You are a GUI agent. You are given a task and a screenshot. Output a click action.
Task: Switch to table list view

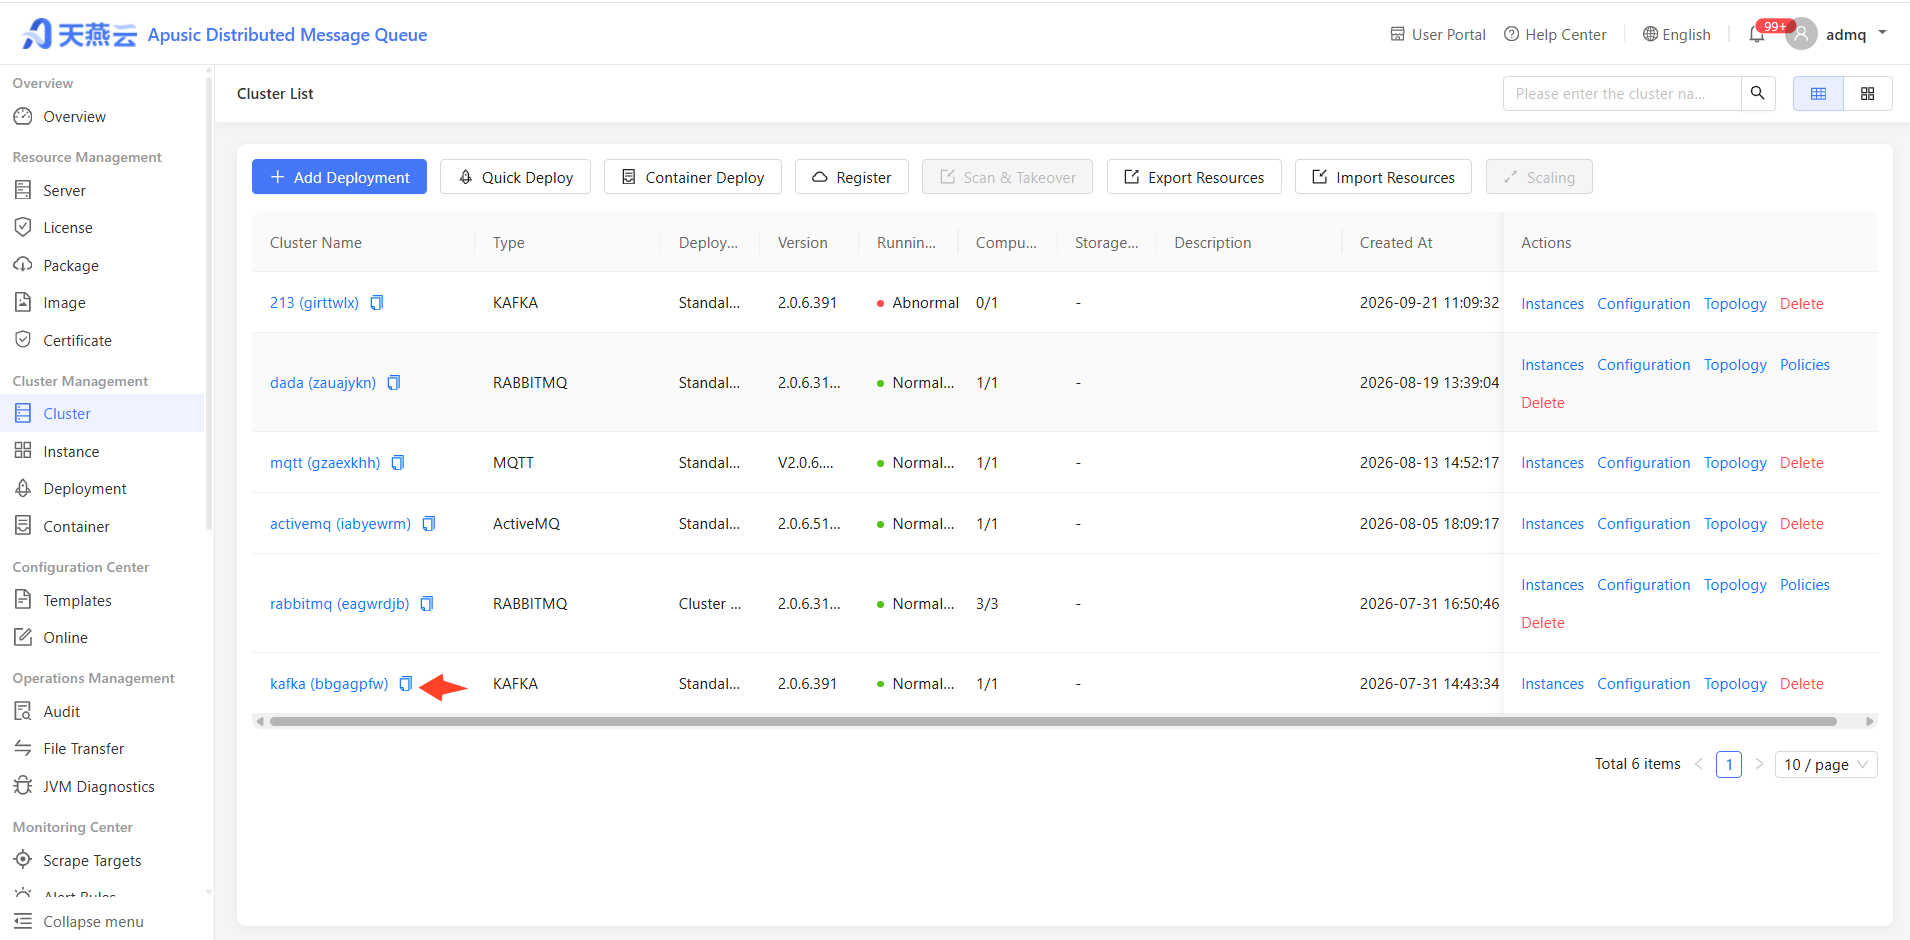(x=1818, y=93)
